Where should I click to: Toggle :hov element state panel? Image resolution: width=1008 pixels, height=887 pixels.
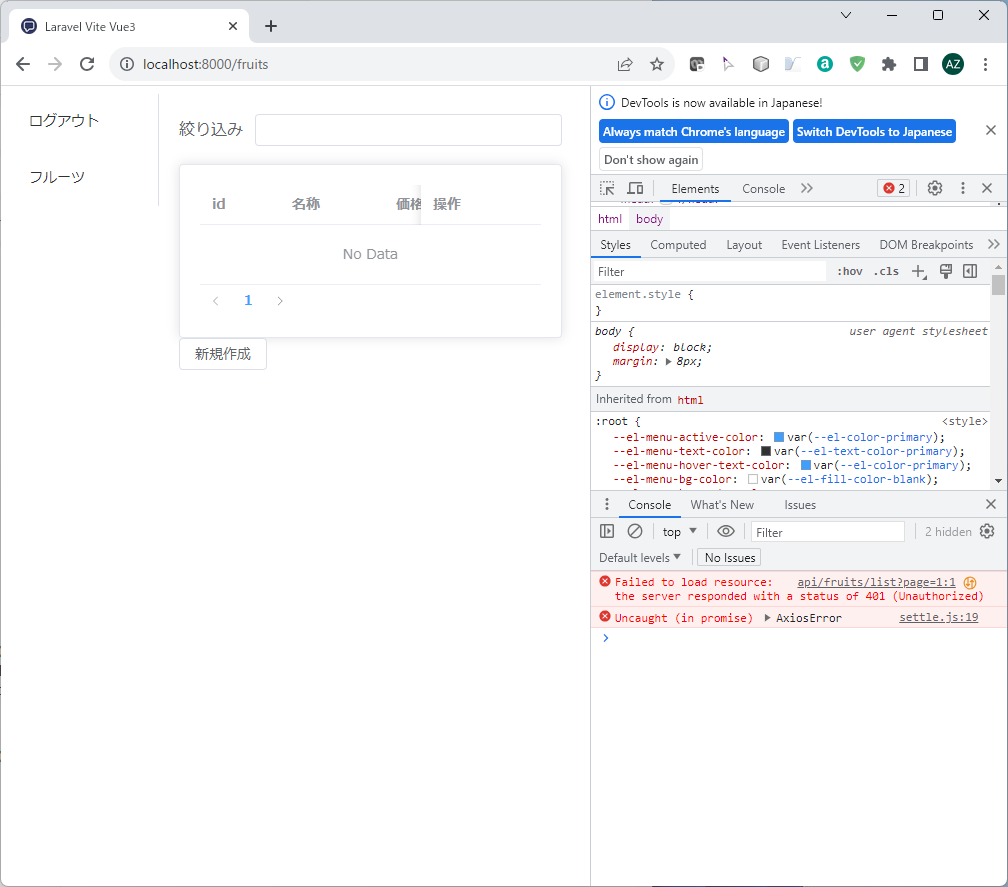point(849,271)
